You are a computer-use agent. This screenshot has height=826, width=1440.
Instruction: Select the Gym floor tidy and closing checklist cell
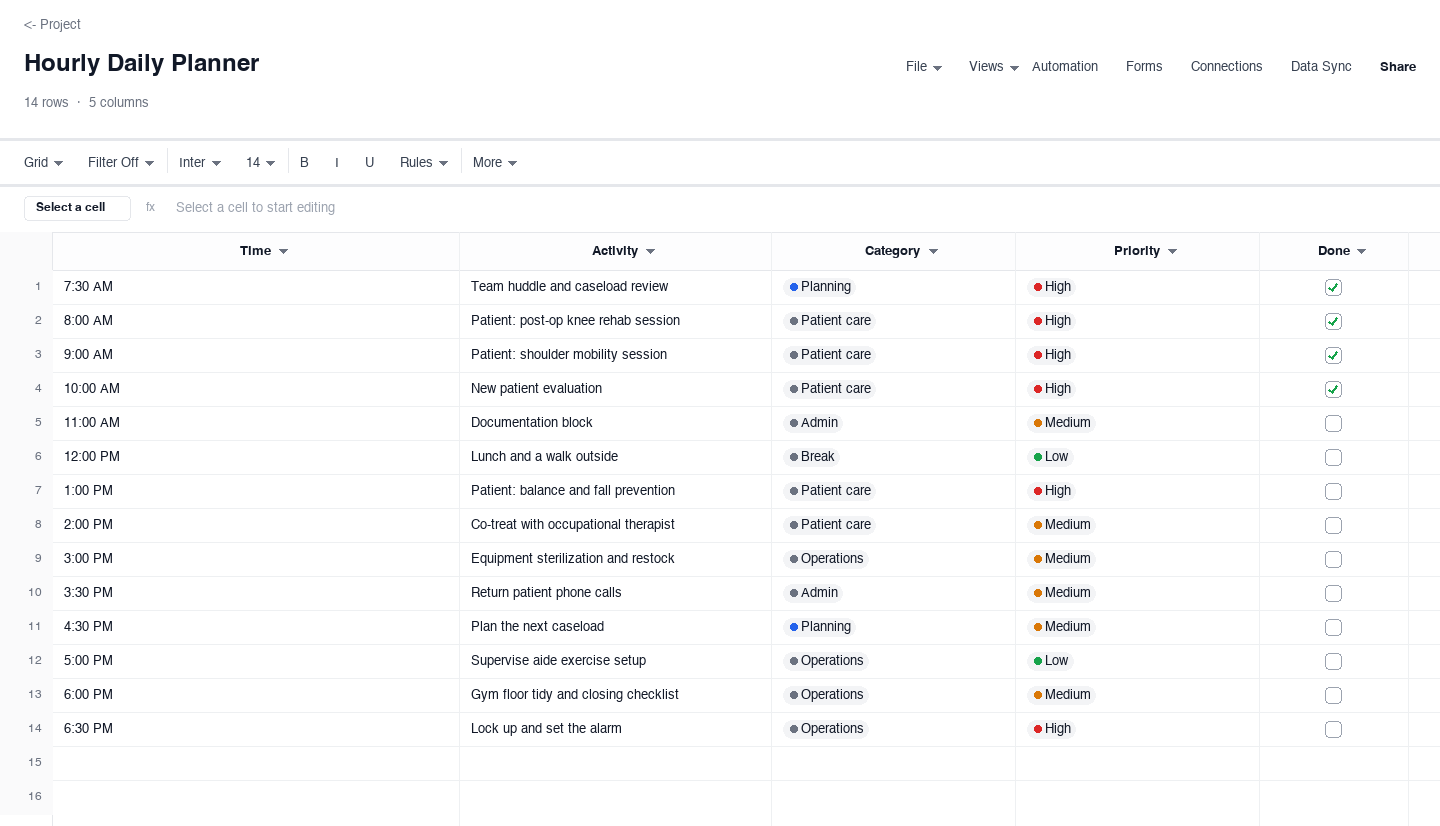coord(615,695)
